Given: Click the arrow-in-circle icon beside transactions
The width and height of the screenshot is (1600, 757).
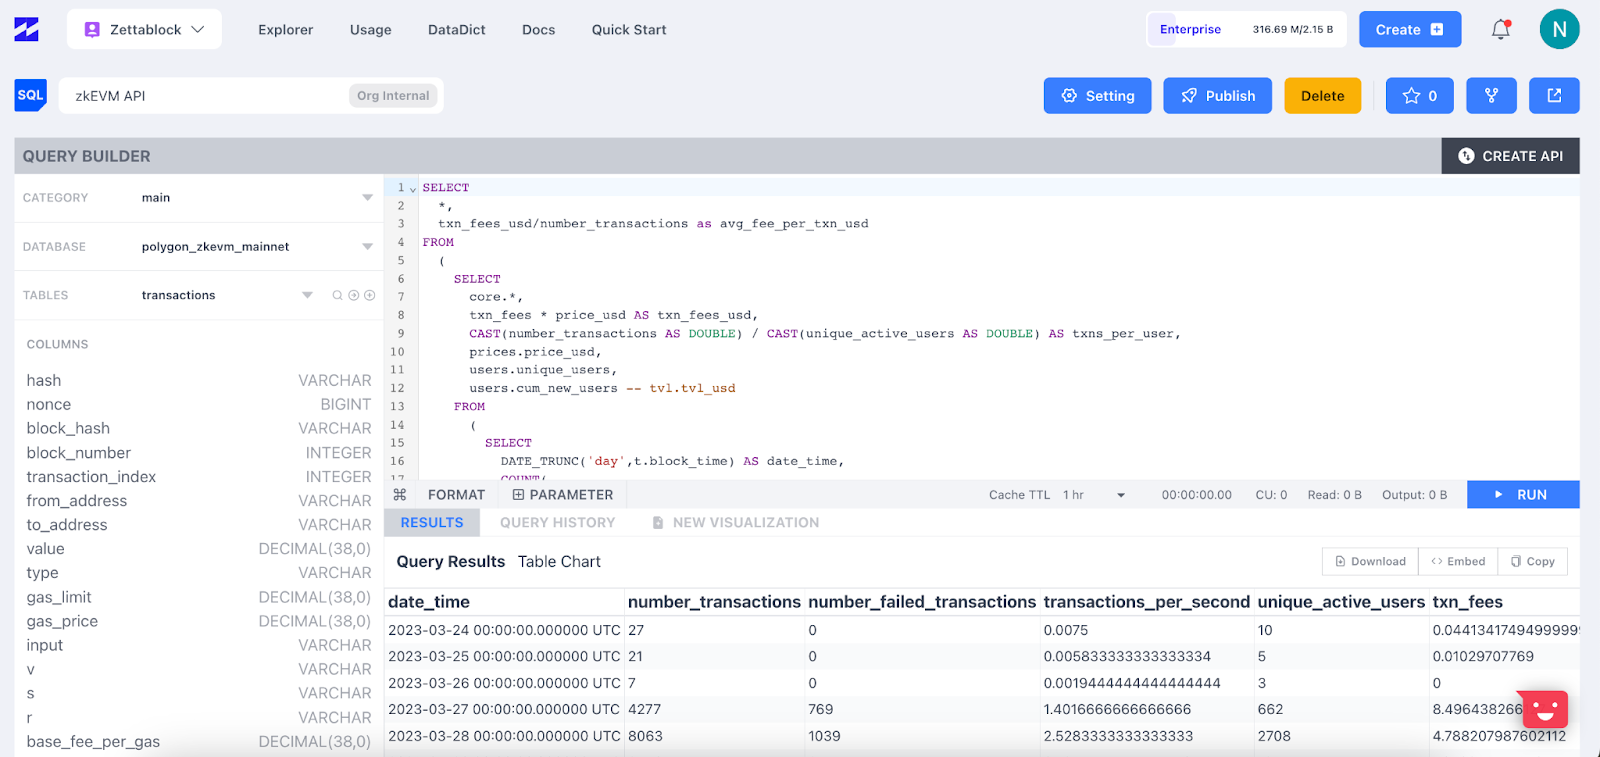Looking at the screenshot, I should pyautogui.click(x=353, y=295).
